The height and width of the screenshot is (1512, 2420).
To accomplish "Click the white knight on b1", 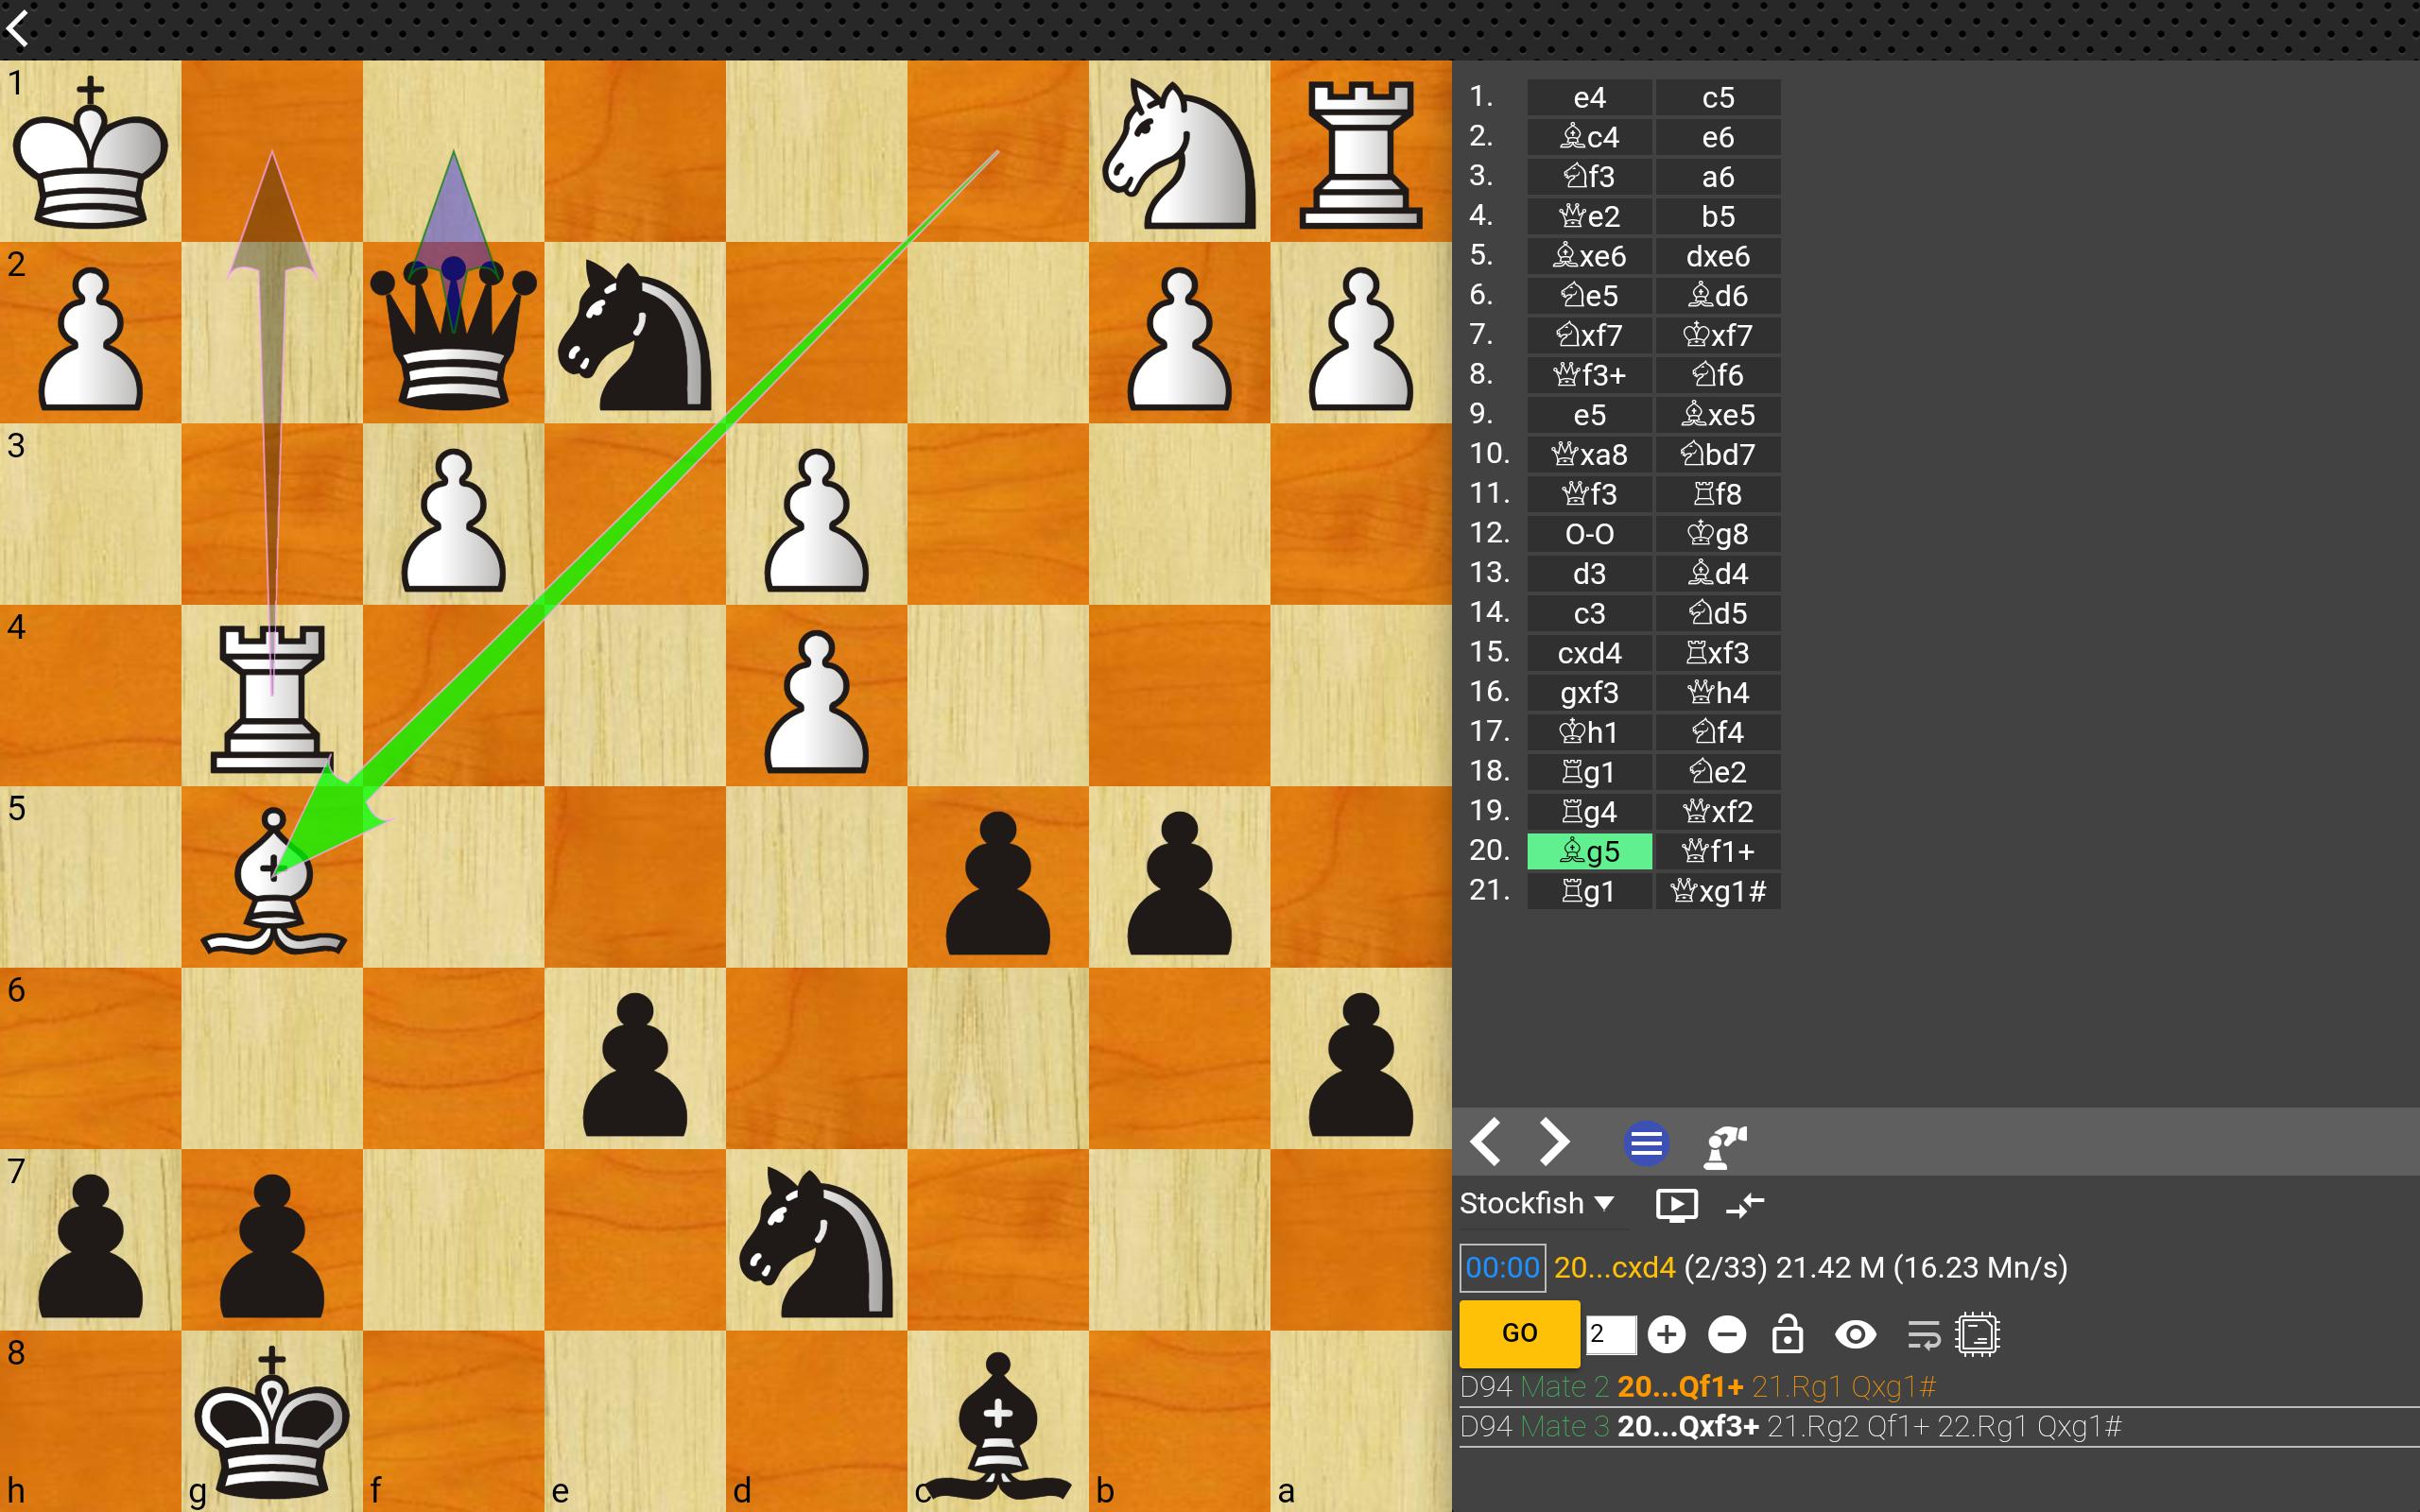I will [1178, 153].
